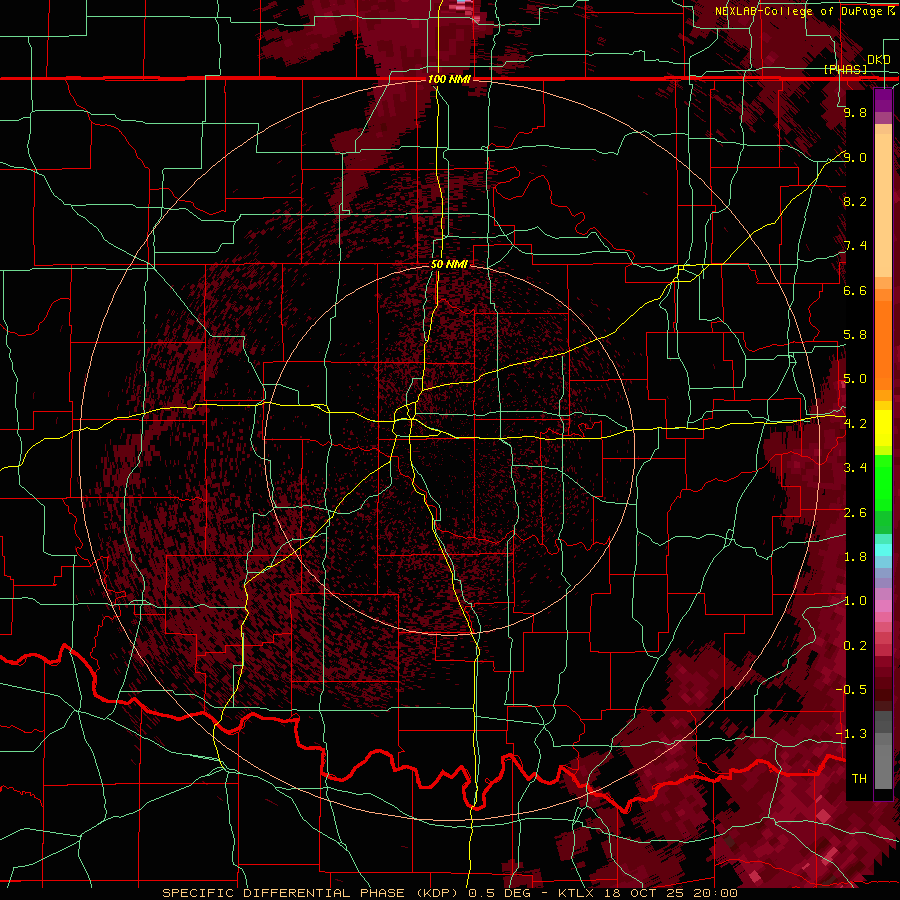The image size is (900, 900).
Task: Click the cyan band of the color bar
Action: coord(883,550)
